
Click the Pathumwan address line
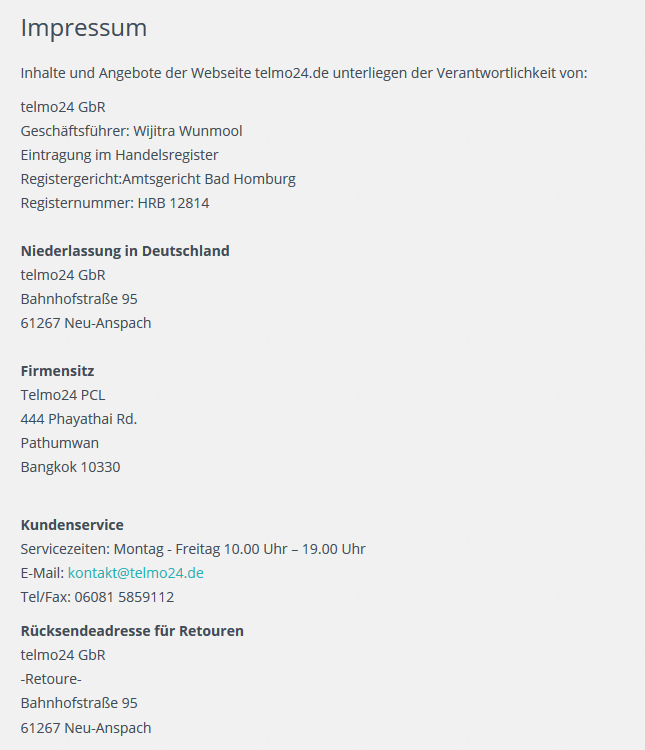point(60,443)
